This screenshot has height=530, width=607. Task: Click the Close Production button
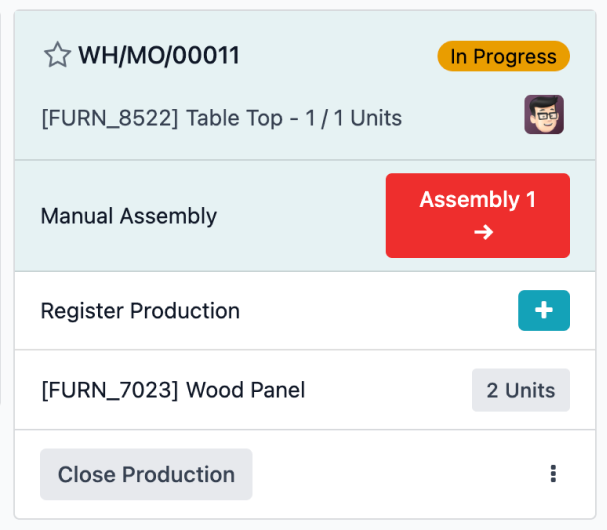[146, 474]
